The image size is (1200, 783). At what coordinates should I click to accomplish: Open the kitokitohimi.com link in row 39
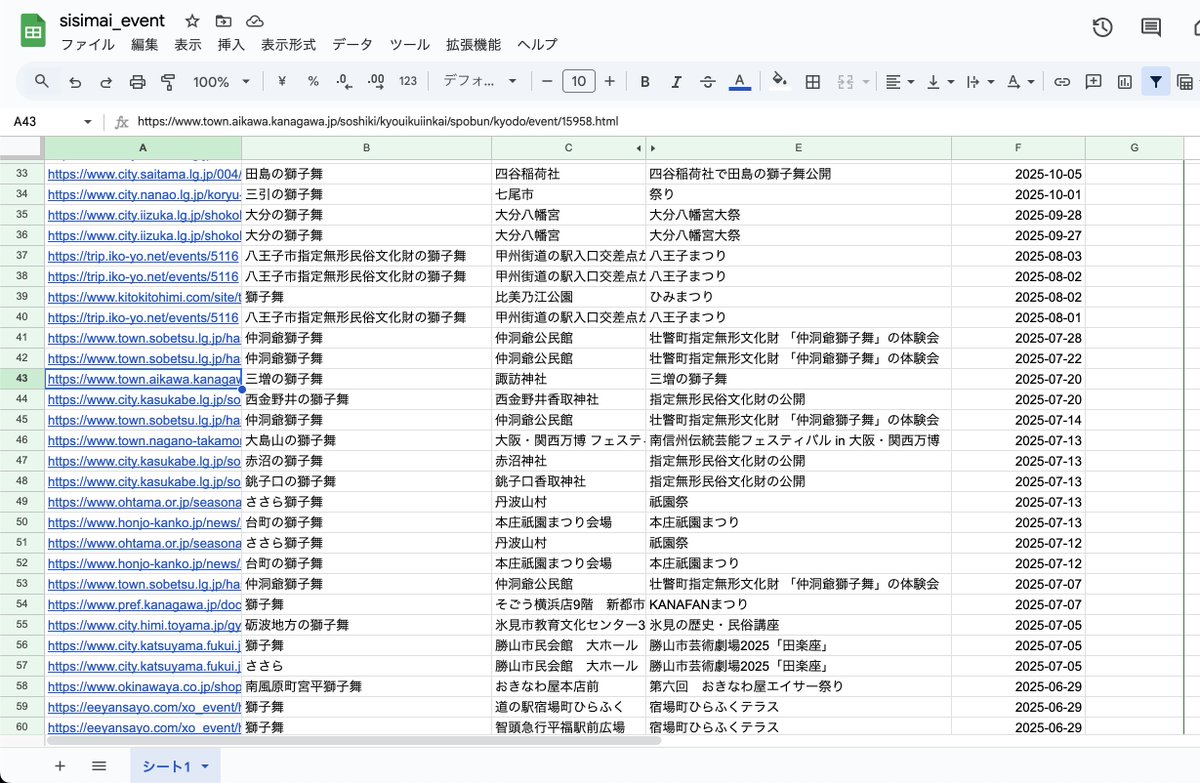(x=144, y=297)
